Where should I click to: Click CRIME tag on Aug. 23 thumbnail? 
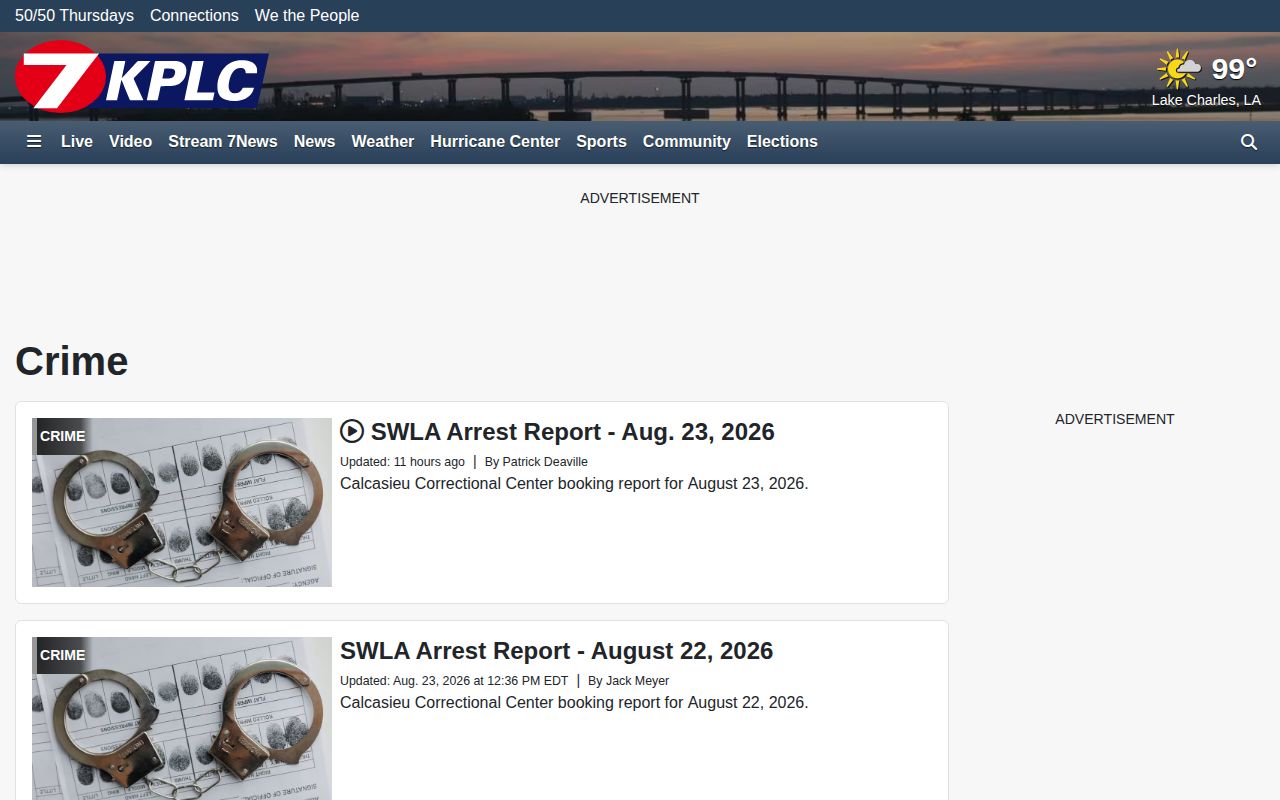point(62,436)
